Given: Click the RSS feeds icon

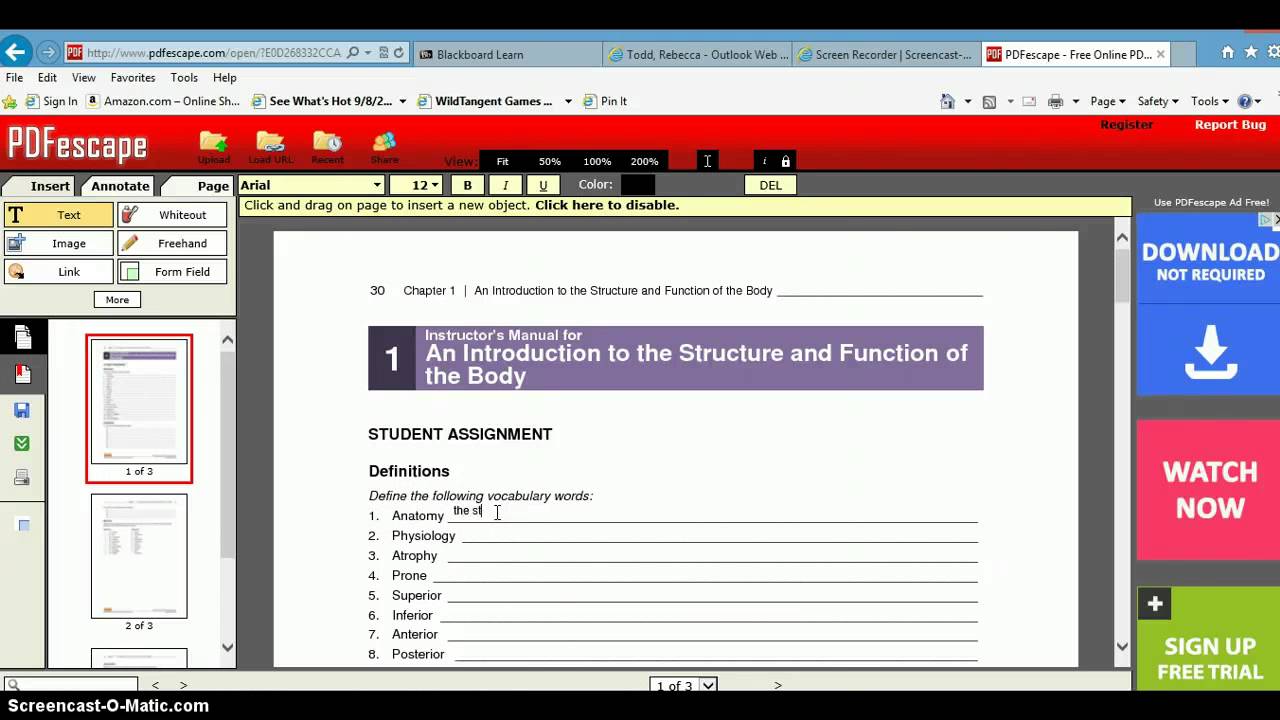Looking at the screenshot, I should [989, 101].
